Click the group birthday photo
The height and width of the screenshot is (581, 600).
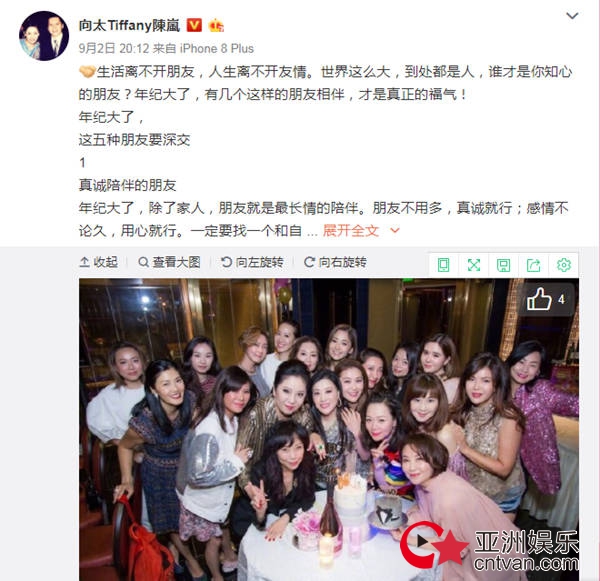(x=329, y=429)
